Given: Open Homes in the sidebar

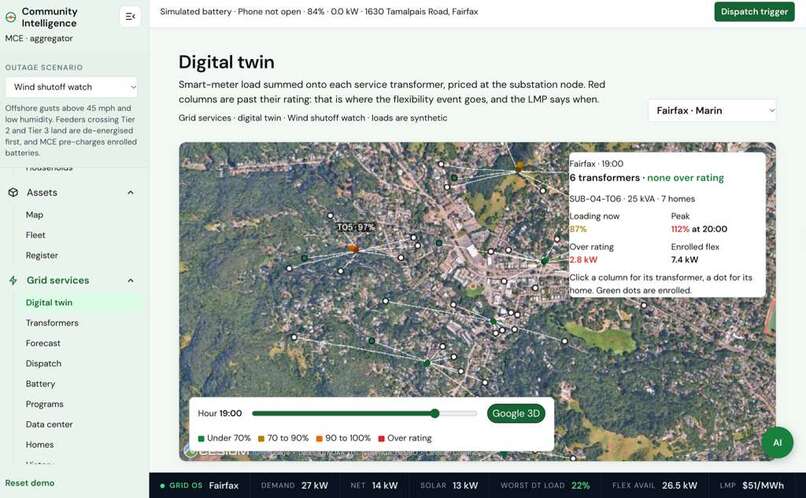Looking at the screenshot, I should click(x=40, y=445).
